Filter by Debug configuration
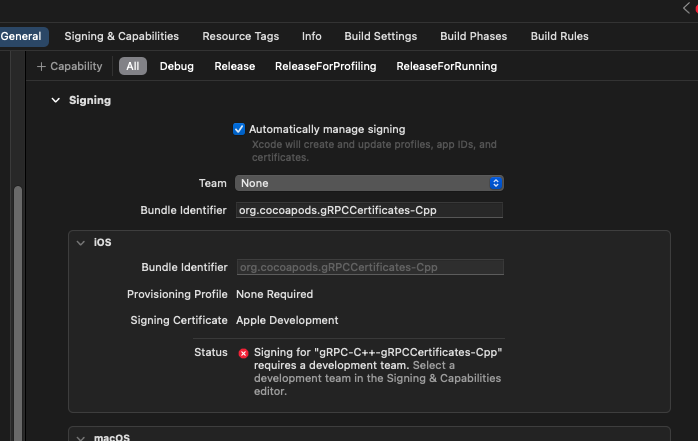Screen dimensions: 698x441 click(177, 66)
